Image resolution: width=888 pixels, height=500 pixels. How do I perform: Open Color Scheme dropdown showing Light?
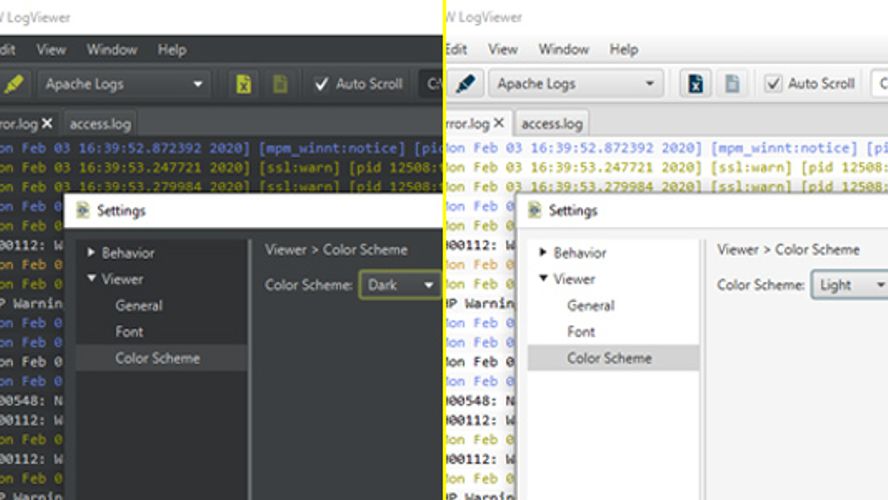[x=849, y=285]
